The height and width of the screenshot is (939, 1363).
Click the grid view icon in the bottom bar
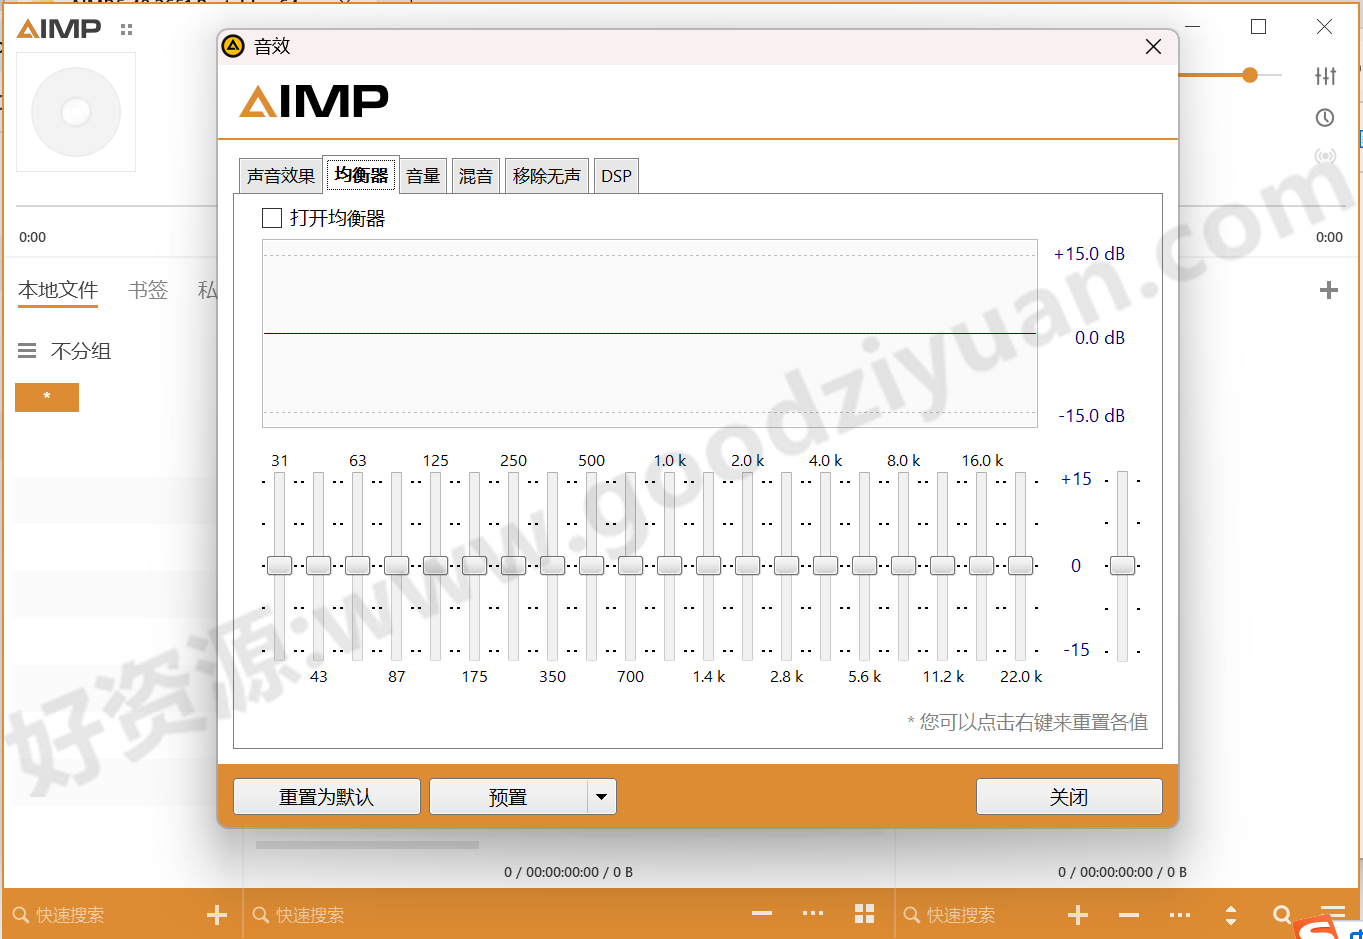864,913
